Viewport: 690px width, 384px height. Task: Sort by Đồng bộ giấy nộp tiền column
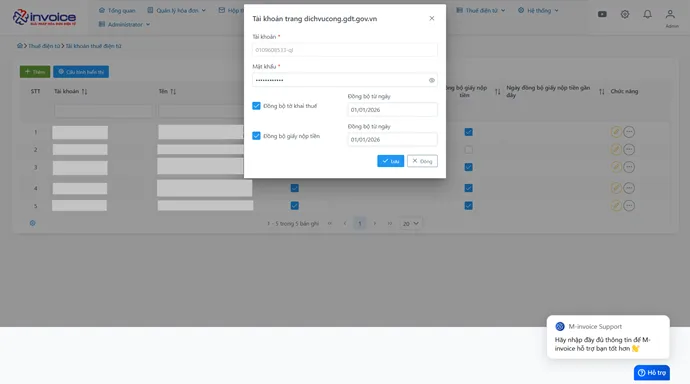(x=498, y=91)
